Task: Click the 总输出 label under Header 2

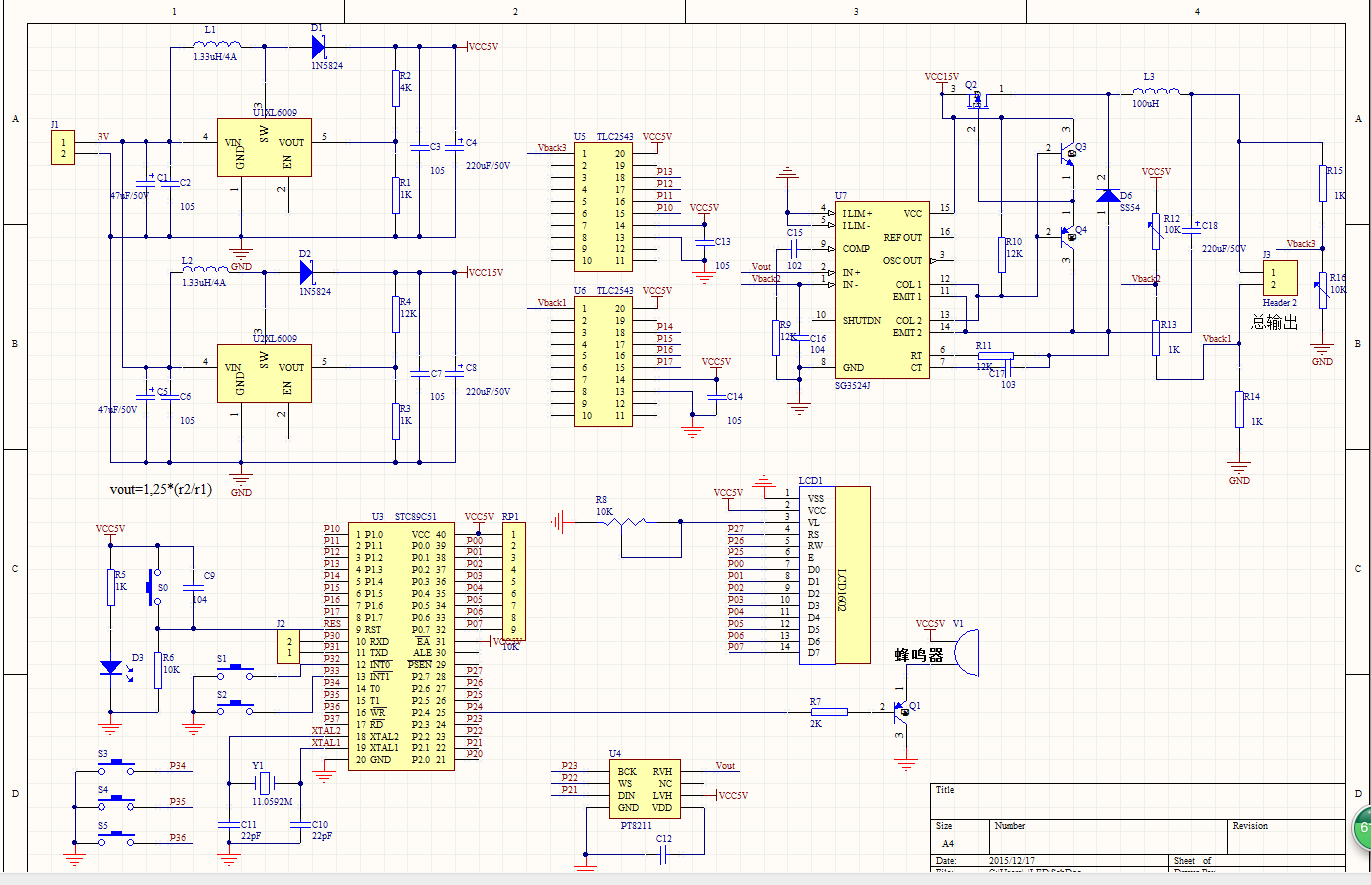Action: tap(1274, 322)
